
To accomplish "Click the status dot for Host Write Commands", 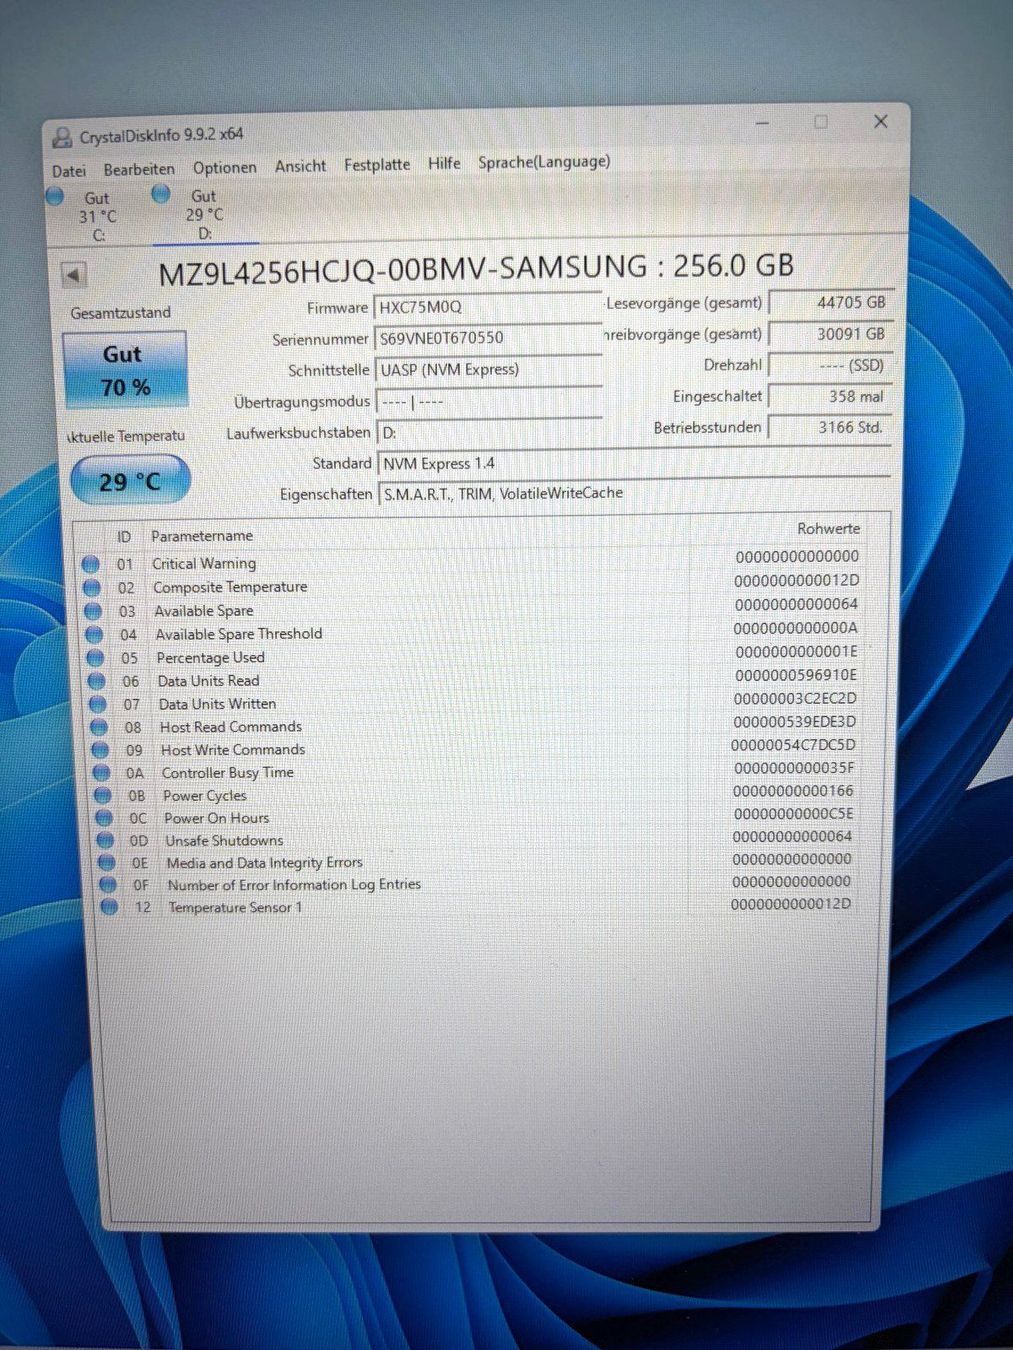I will (x=100, y=750).
